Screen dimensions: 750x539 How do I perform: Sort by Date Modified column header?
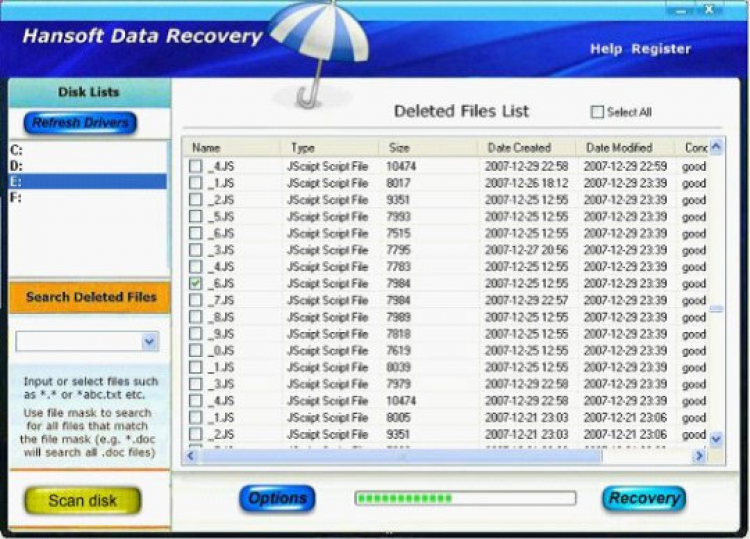pyautogui.click(x=626, y=148)
